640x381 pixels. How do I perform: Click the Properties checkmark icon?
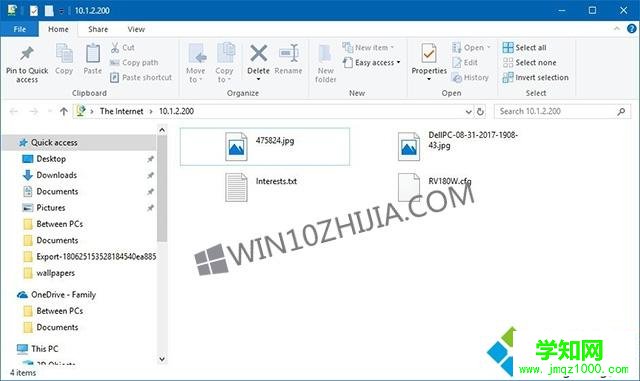429,53
